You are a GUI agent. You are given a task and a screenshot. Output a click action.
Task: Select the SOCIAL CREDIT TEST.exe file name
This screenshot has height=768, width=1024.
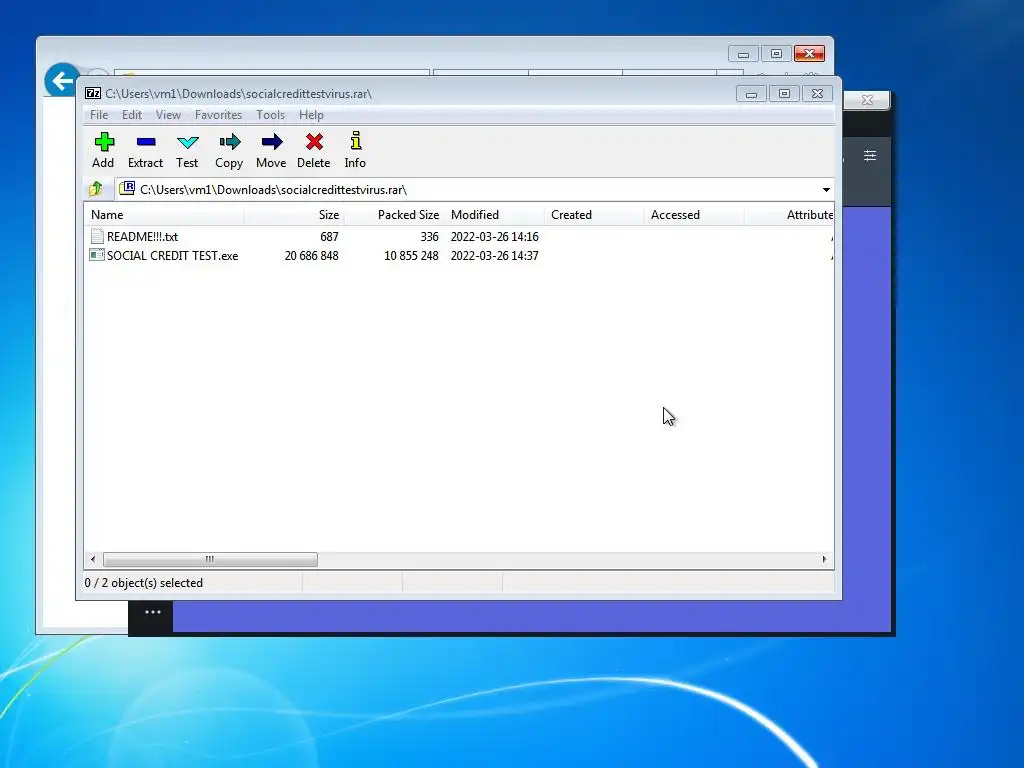pyautogui.click(x=172, y=255)
